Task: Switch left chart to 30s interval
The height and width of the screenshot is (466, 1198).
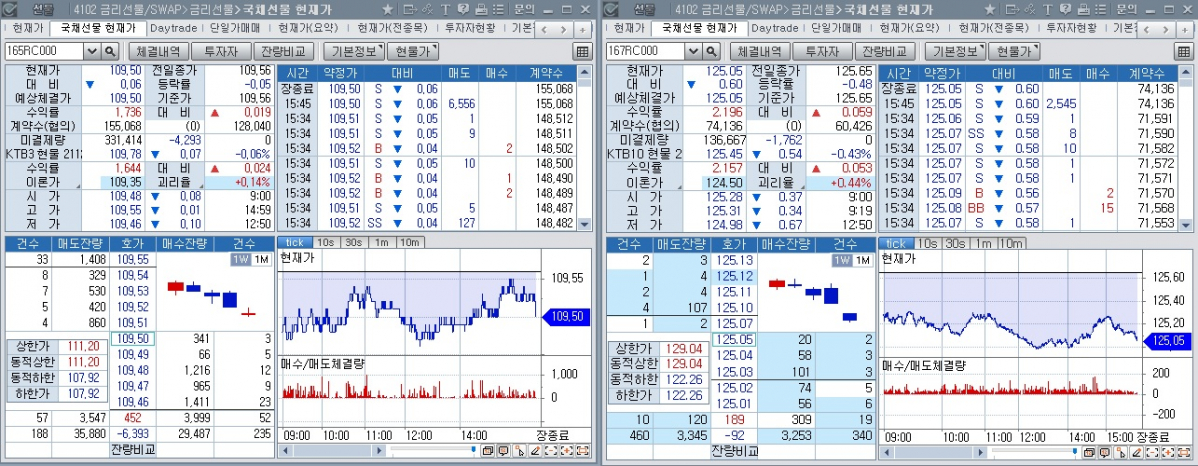Action: 354,243
